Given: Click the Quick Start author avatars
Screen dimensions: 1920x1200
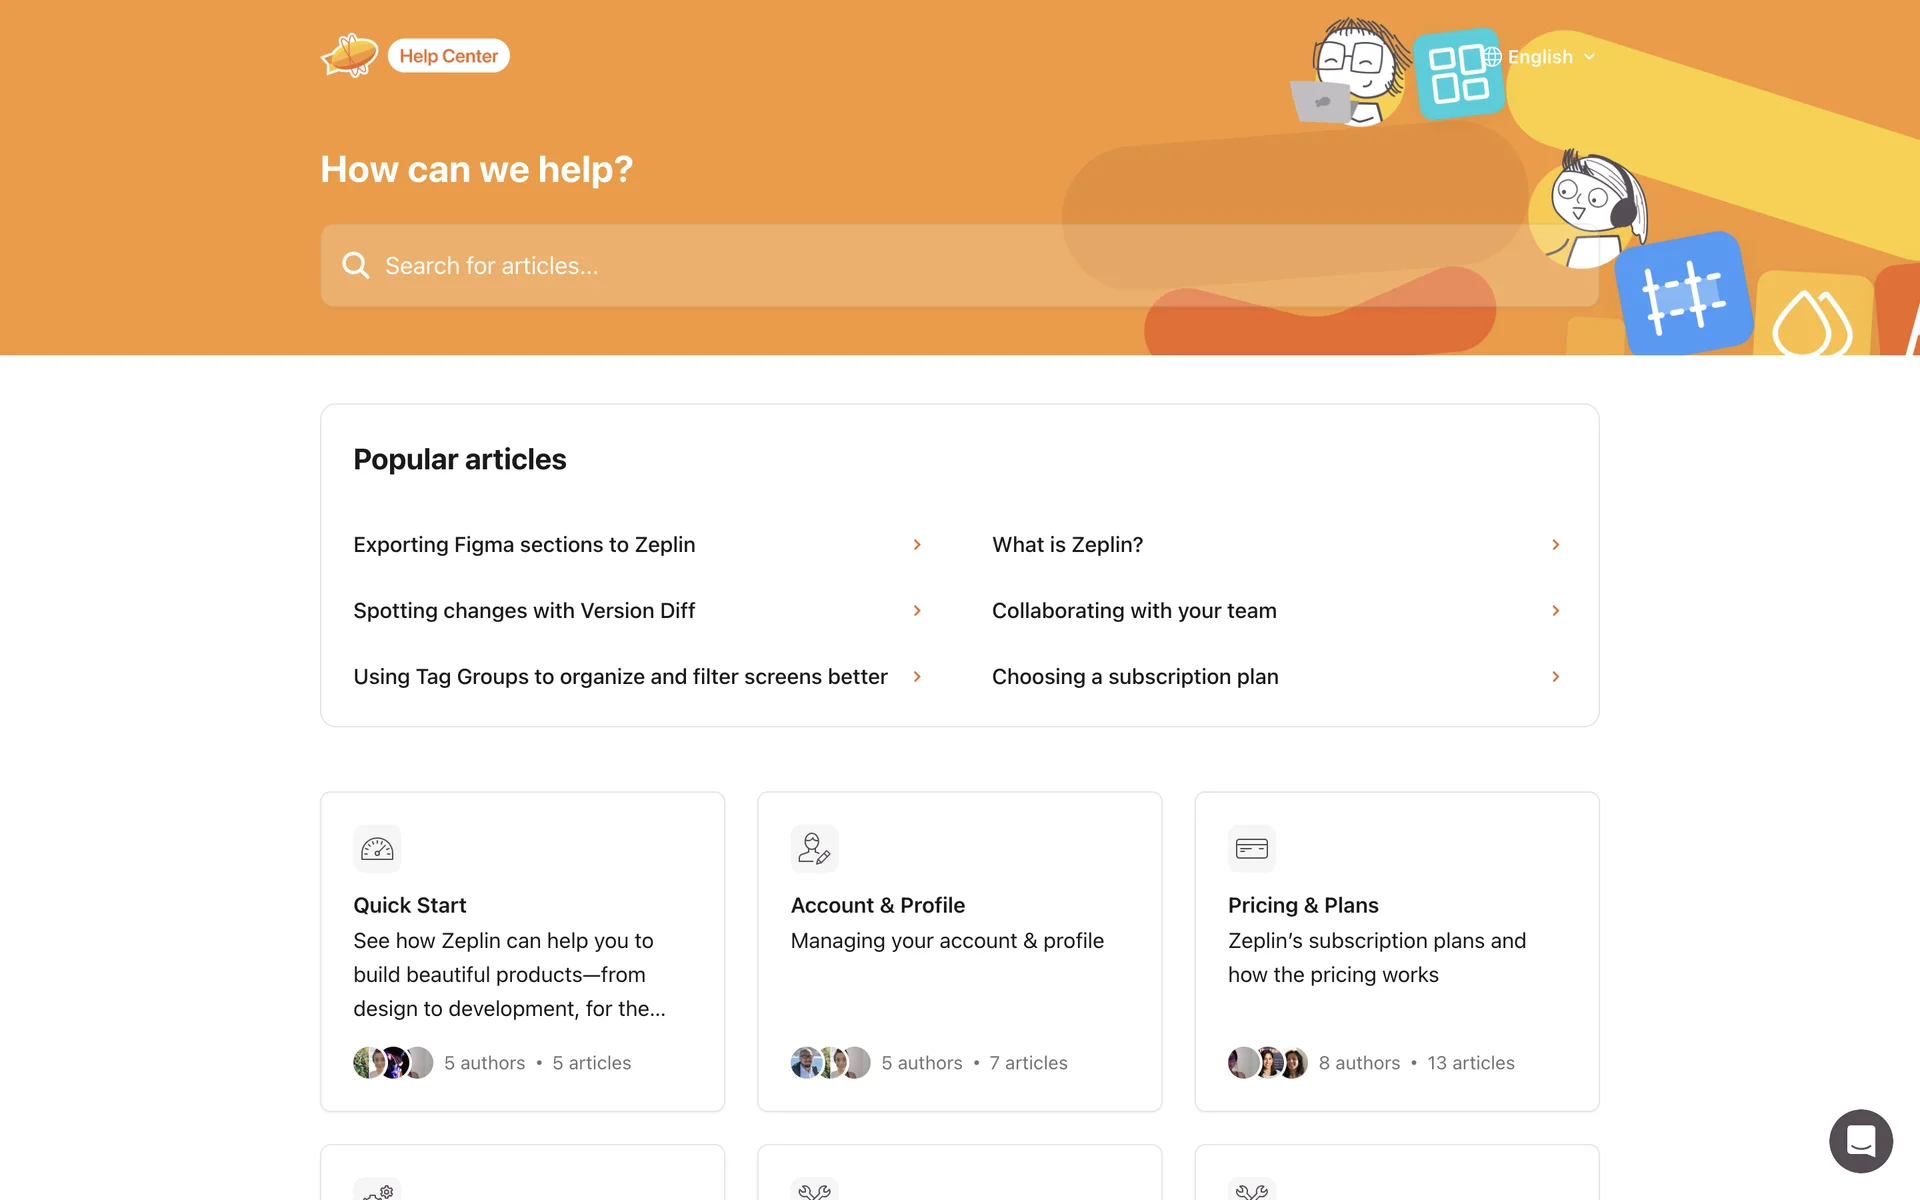Looking at the screenshot, I should tap(393, 1062).
